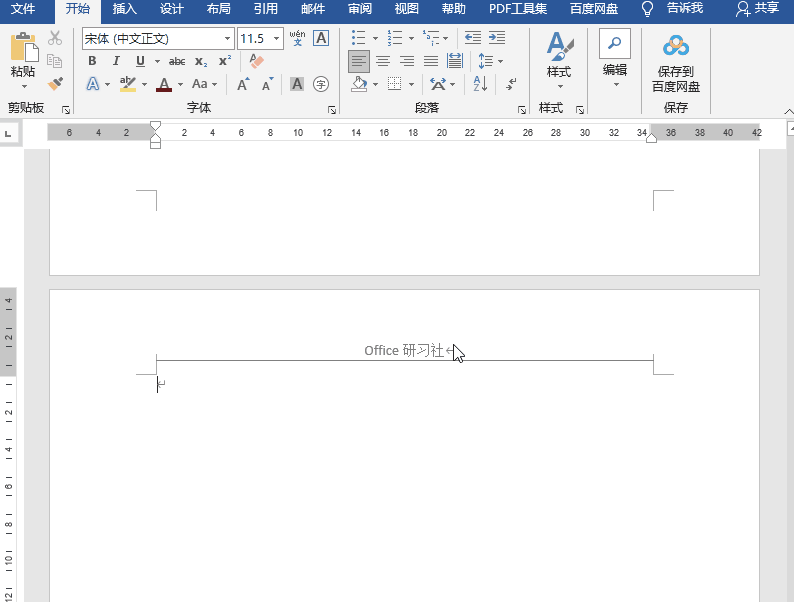Open the borders dropdown arrow

pos(411,85)
